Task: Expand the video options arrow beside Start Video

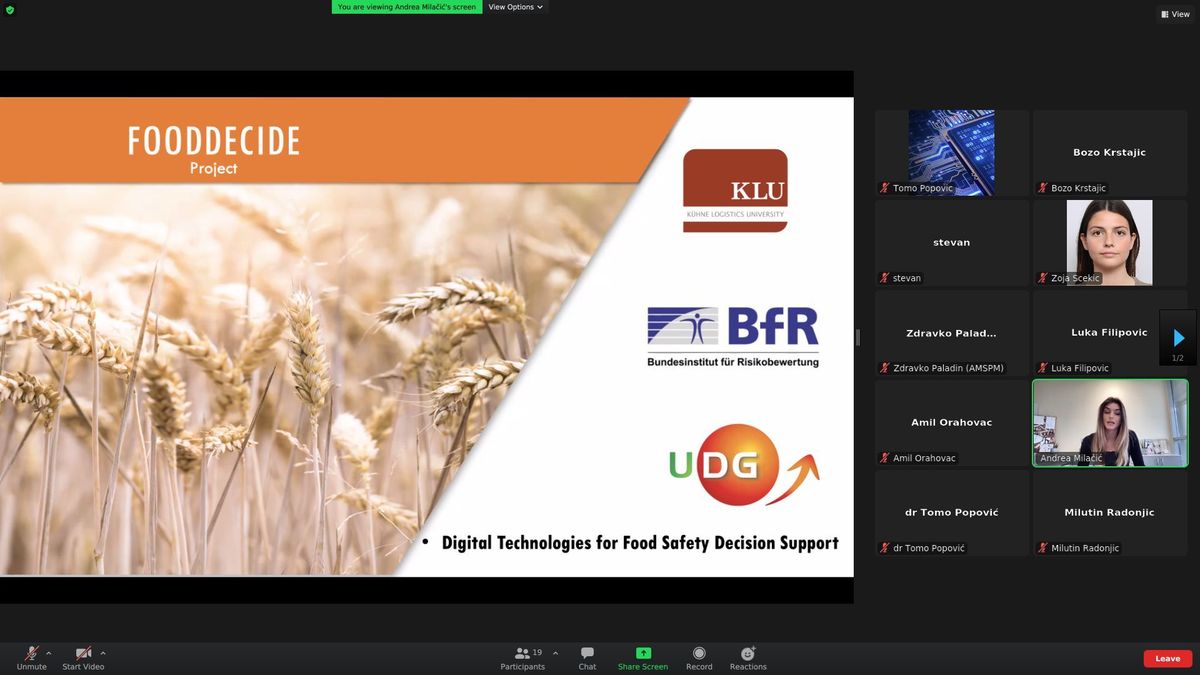Action: [103, 653]
